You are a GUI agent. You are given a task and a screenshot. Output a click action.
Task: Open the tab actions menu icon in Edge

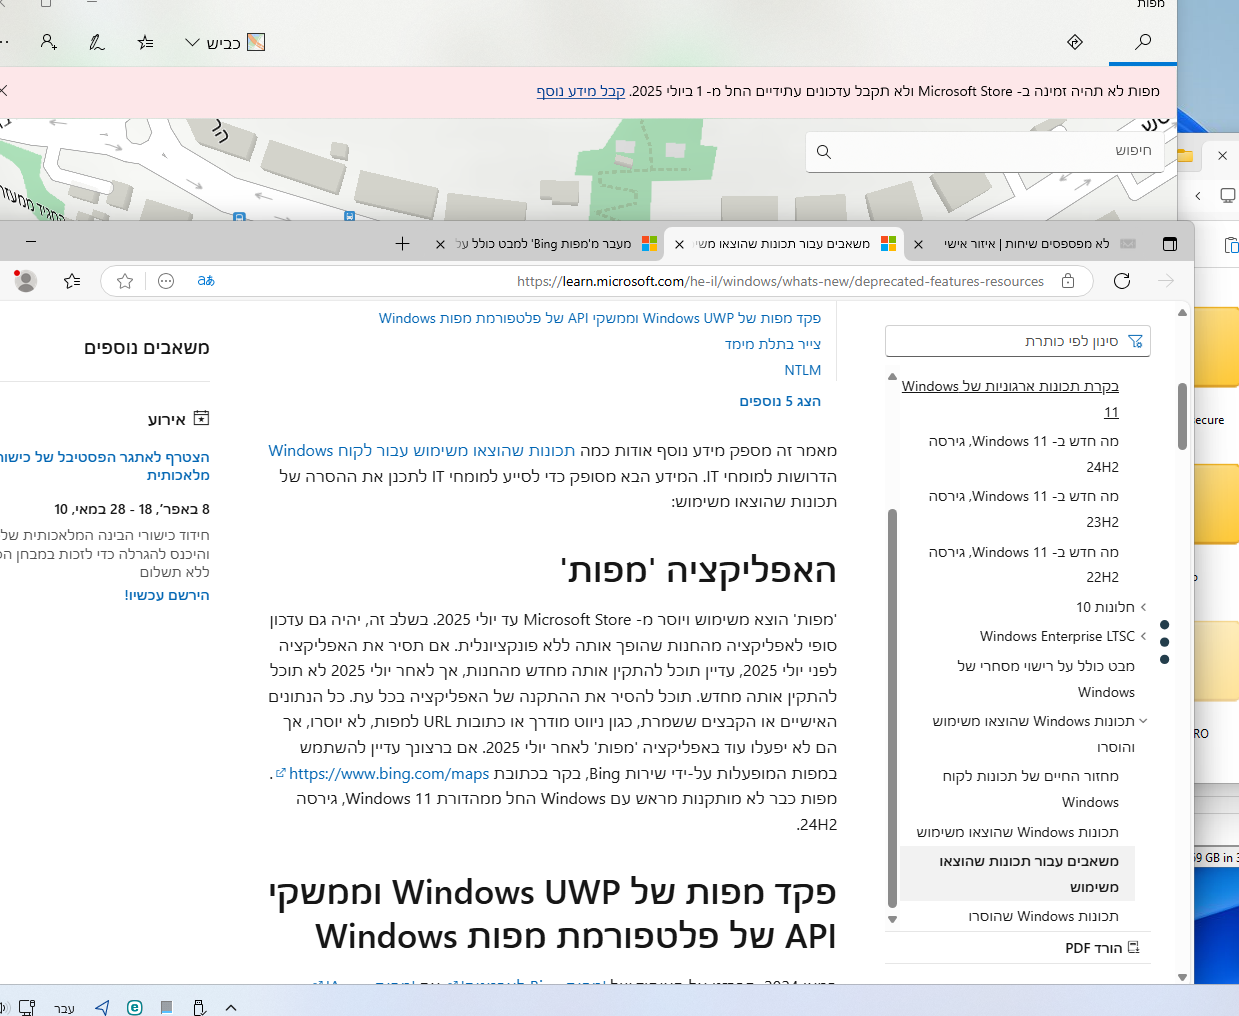pos(1170,244)
